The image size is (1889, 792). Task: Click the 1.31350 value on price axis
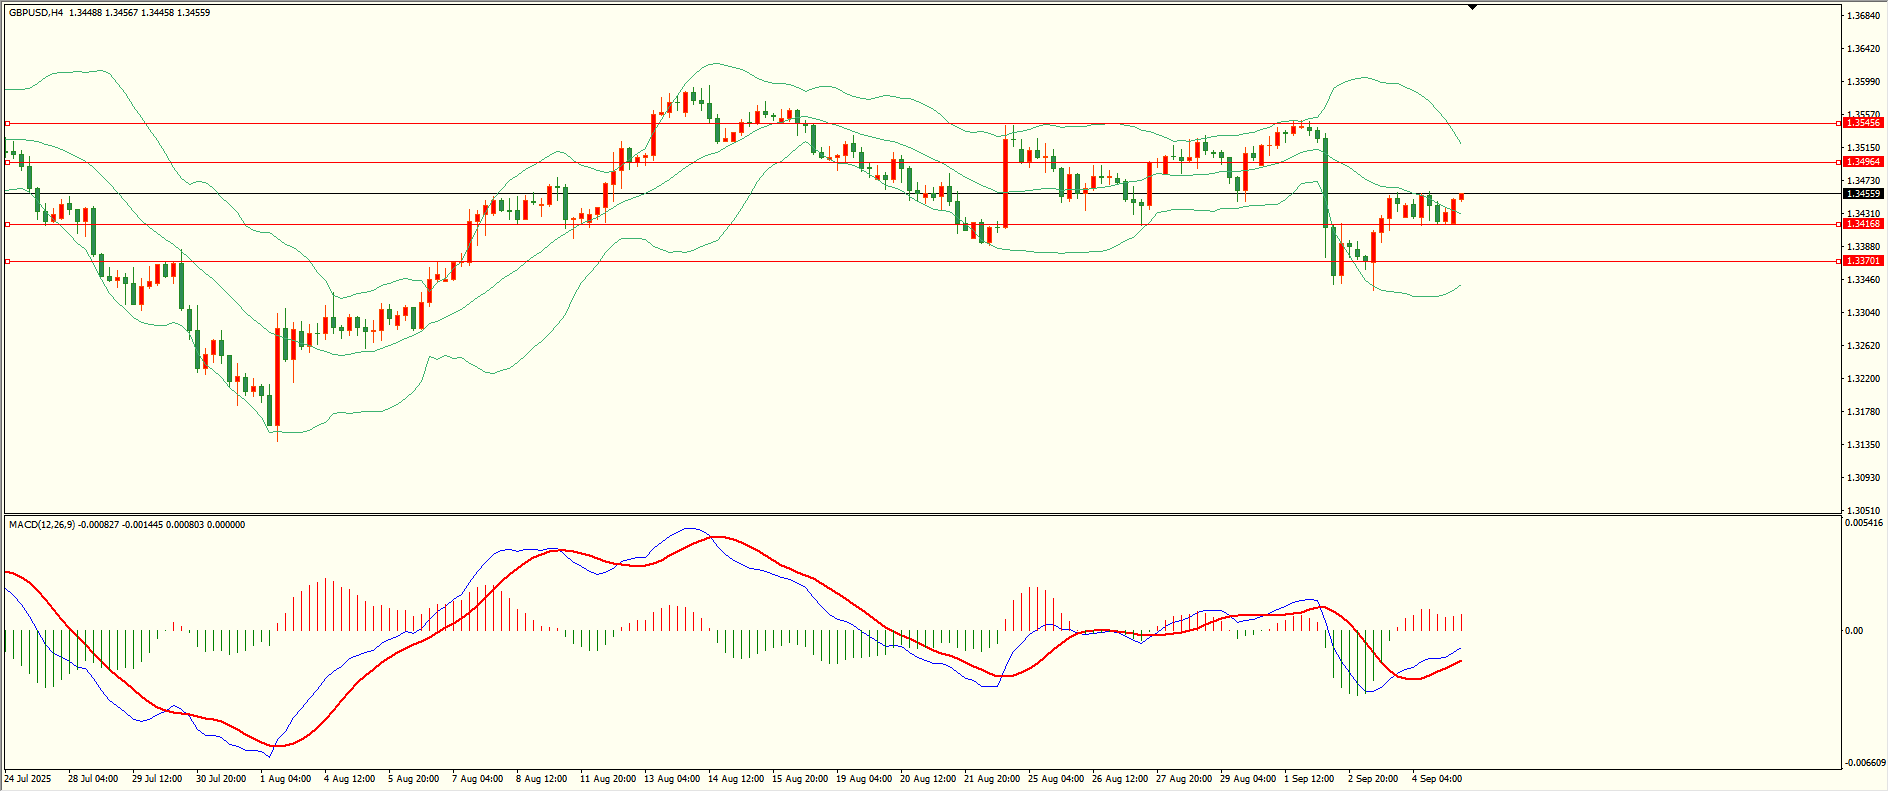pos(1865,445)
